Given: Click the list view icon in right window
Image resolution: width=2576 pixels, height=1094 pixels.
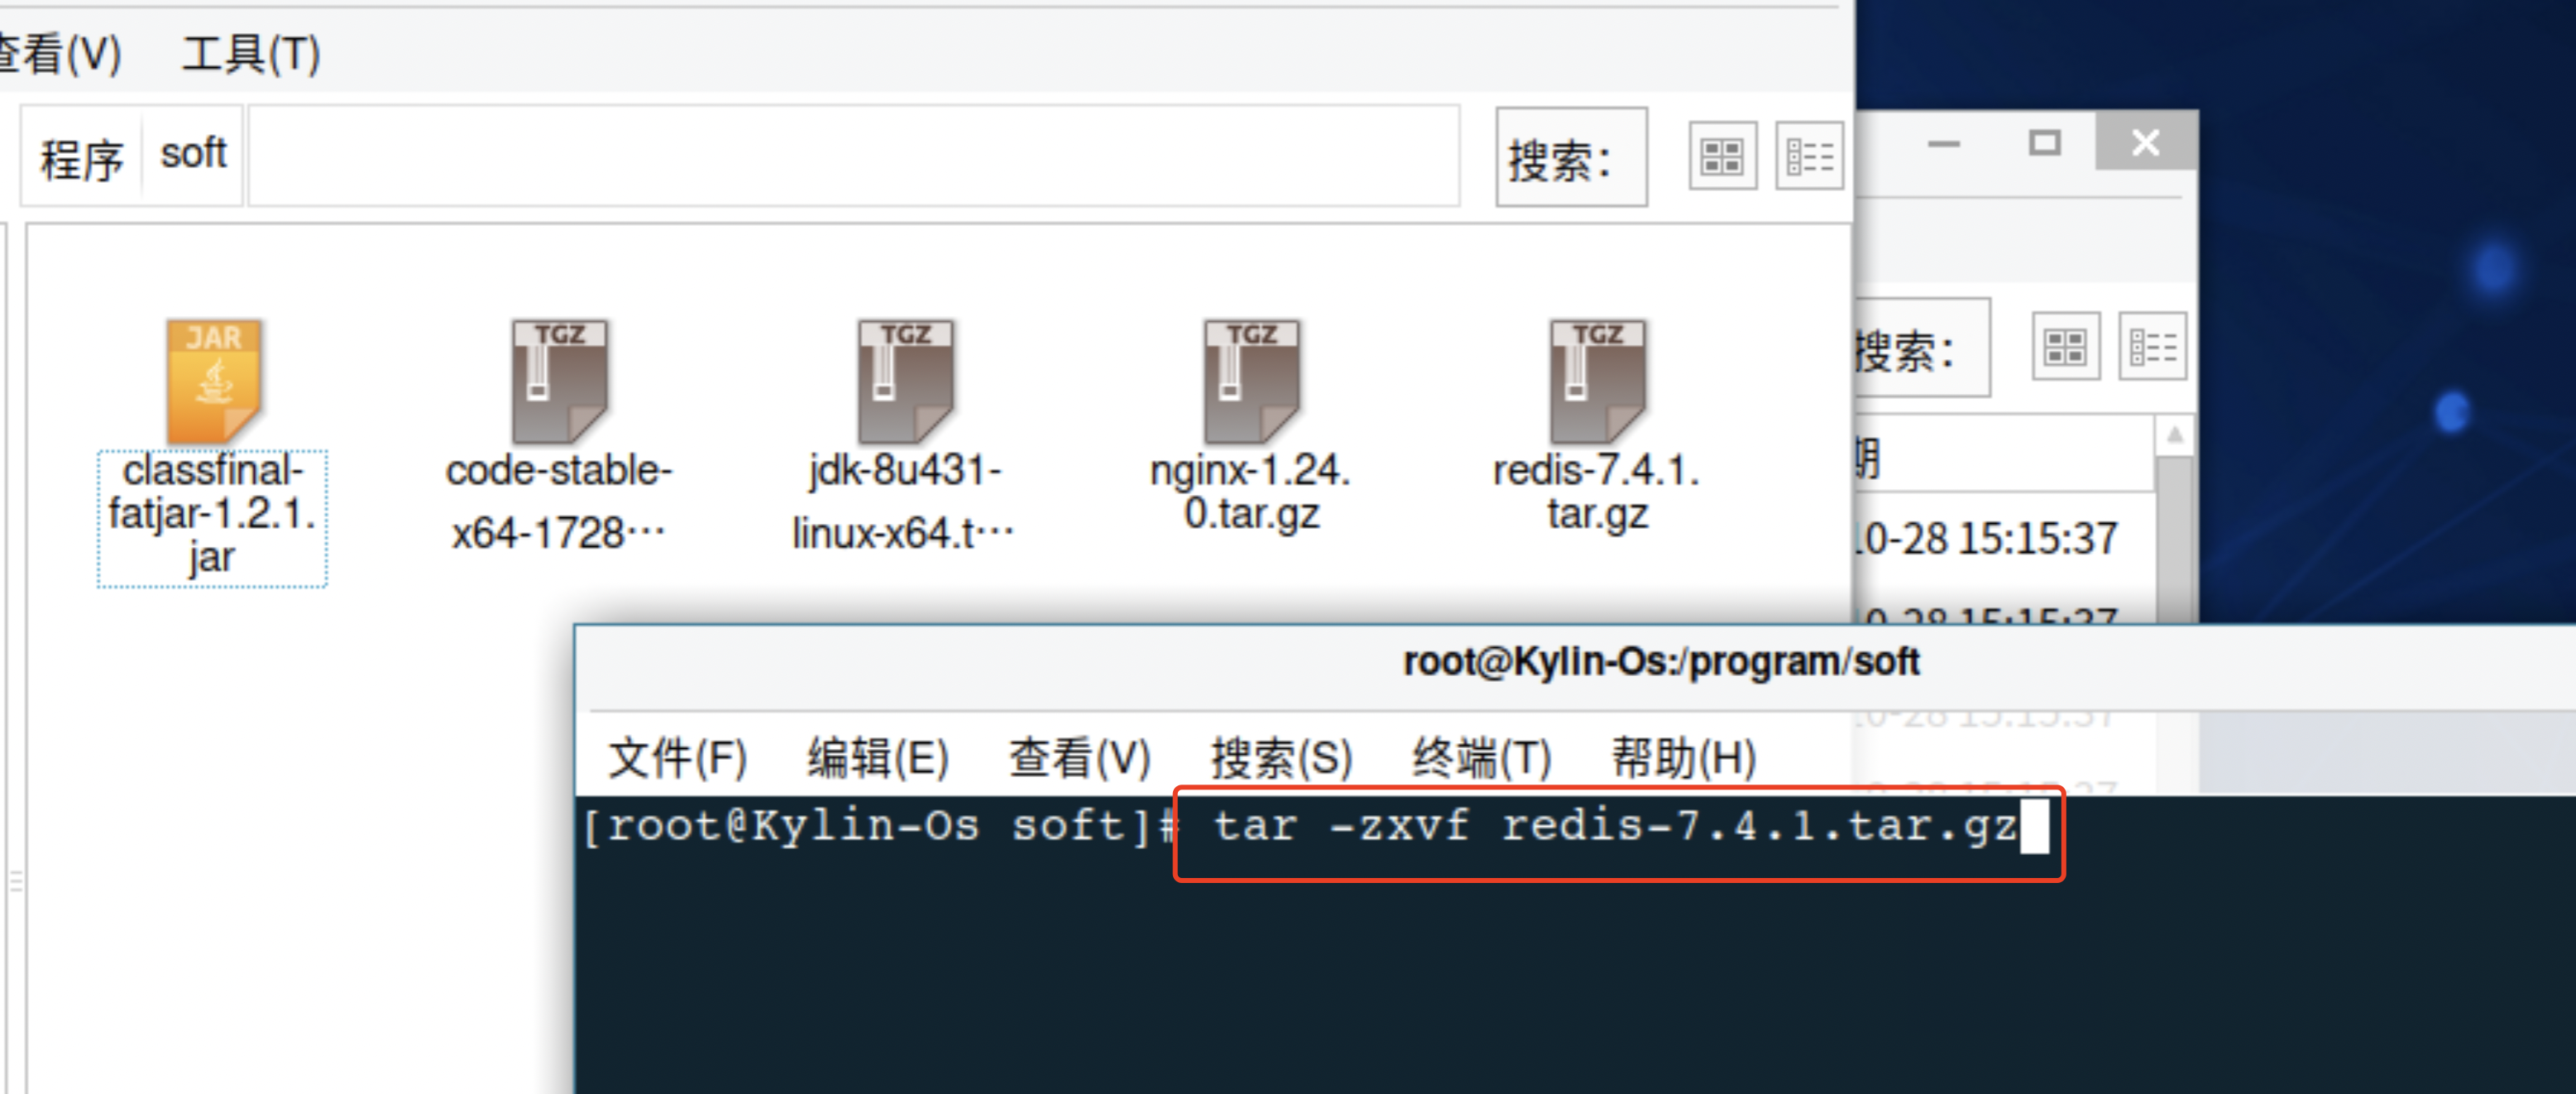Looking at the screenshot, I should (x=2151, y=347).
